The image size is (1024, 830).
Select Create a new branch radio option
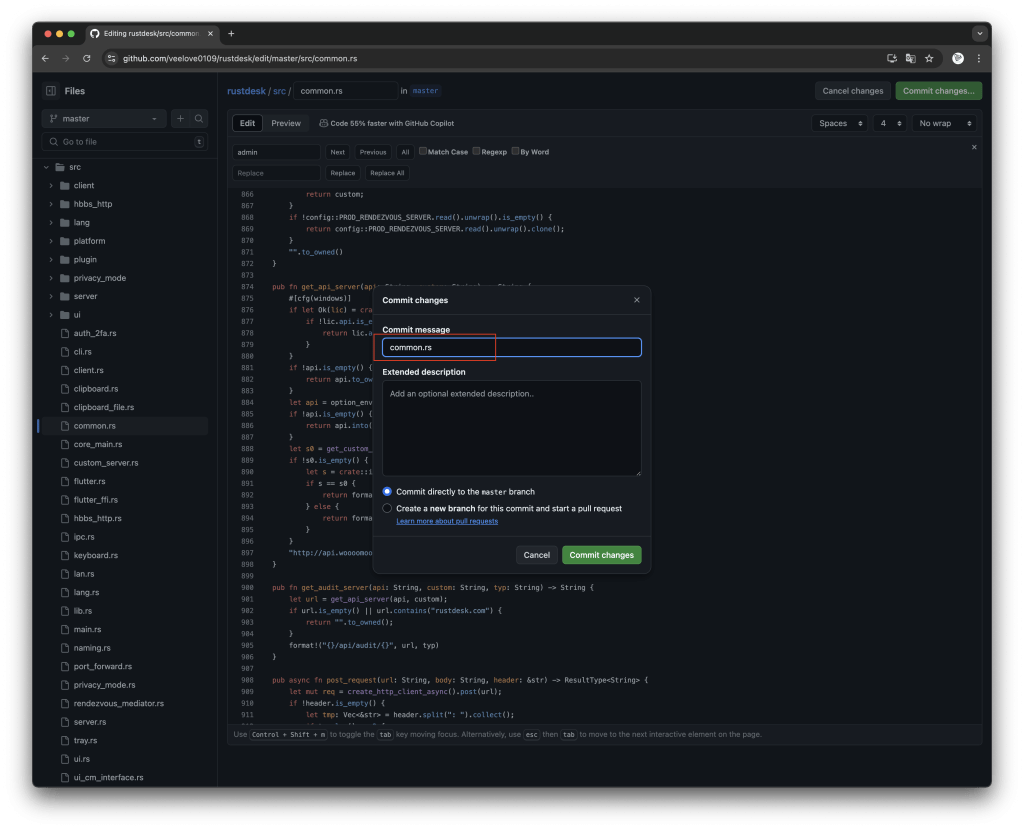(x=388, y=508)
